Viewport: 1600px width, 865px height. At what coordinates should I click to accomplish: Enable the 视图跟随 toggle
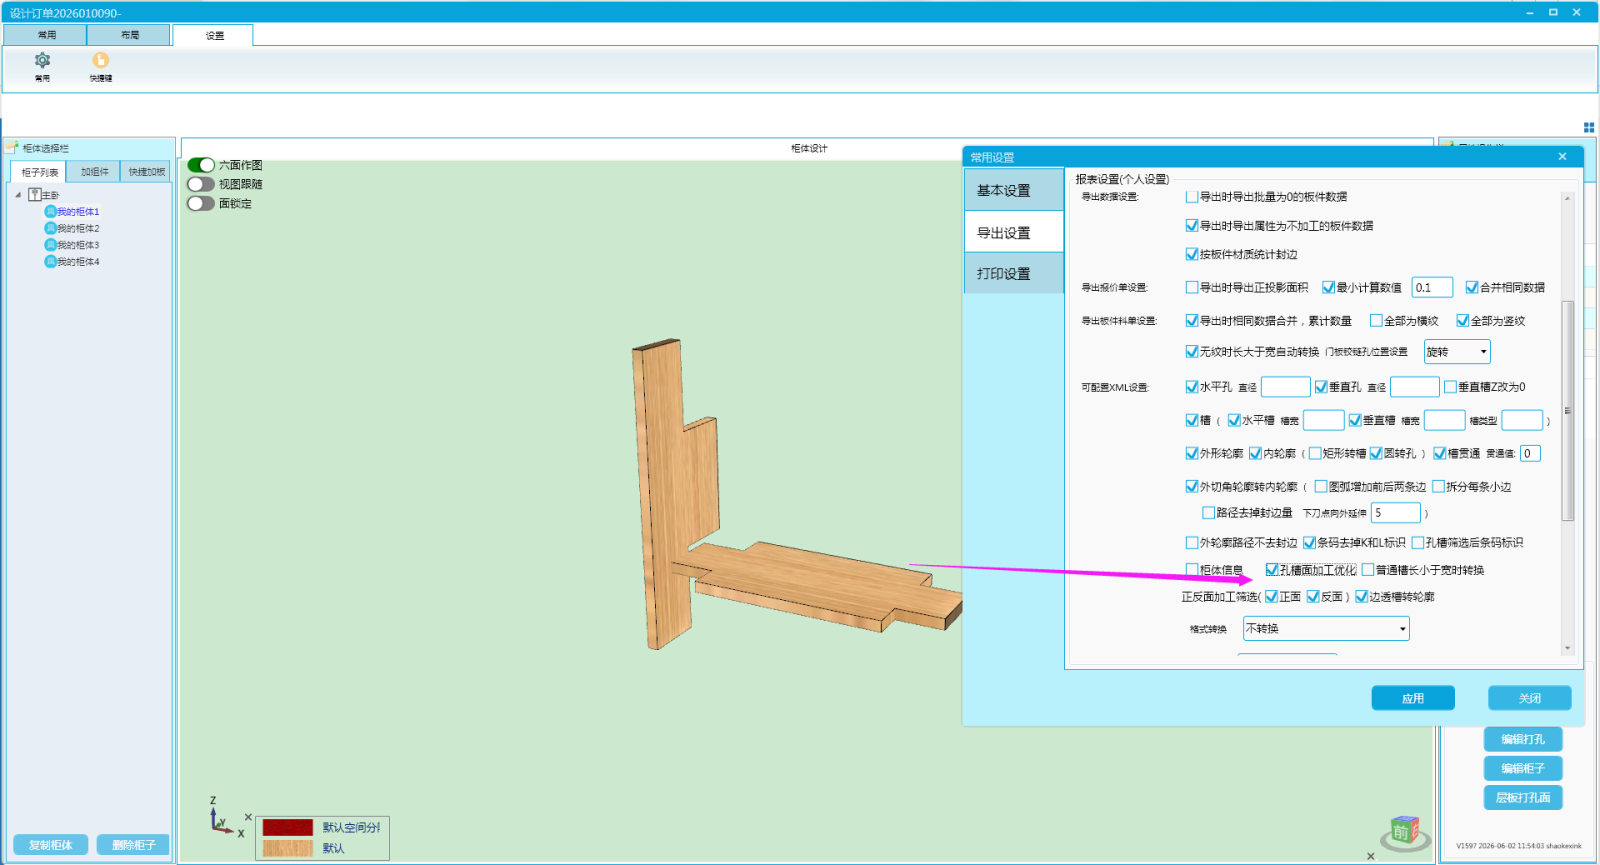coord(201,184)
